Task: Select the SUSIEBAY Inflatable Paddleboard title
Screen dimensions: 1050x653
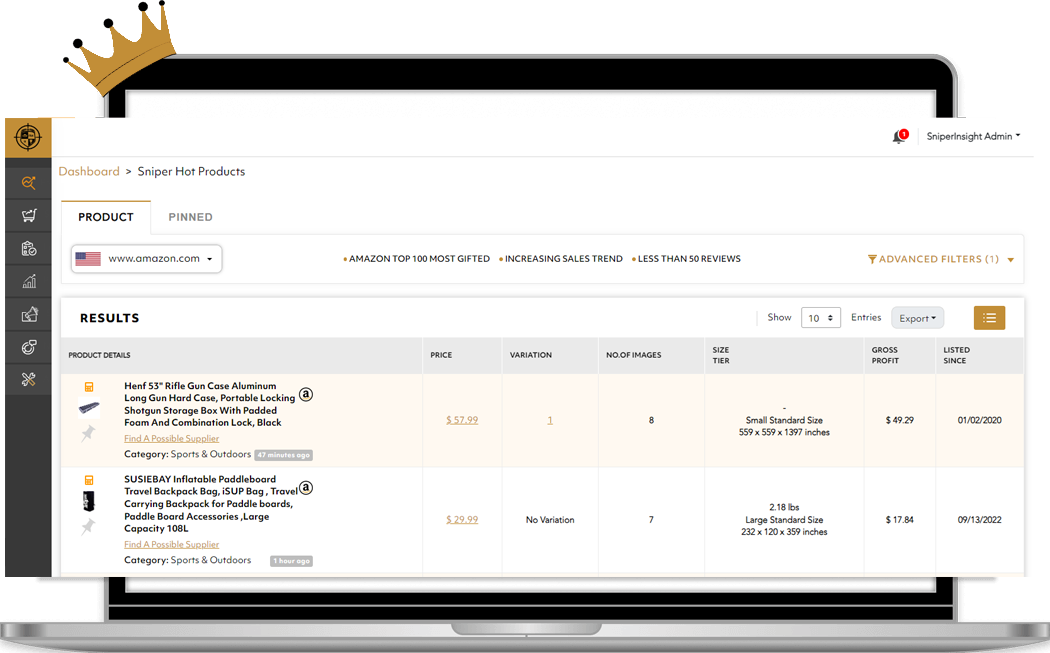Action: click(x=211, y=504)
